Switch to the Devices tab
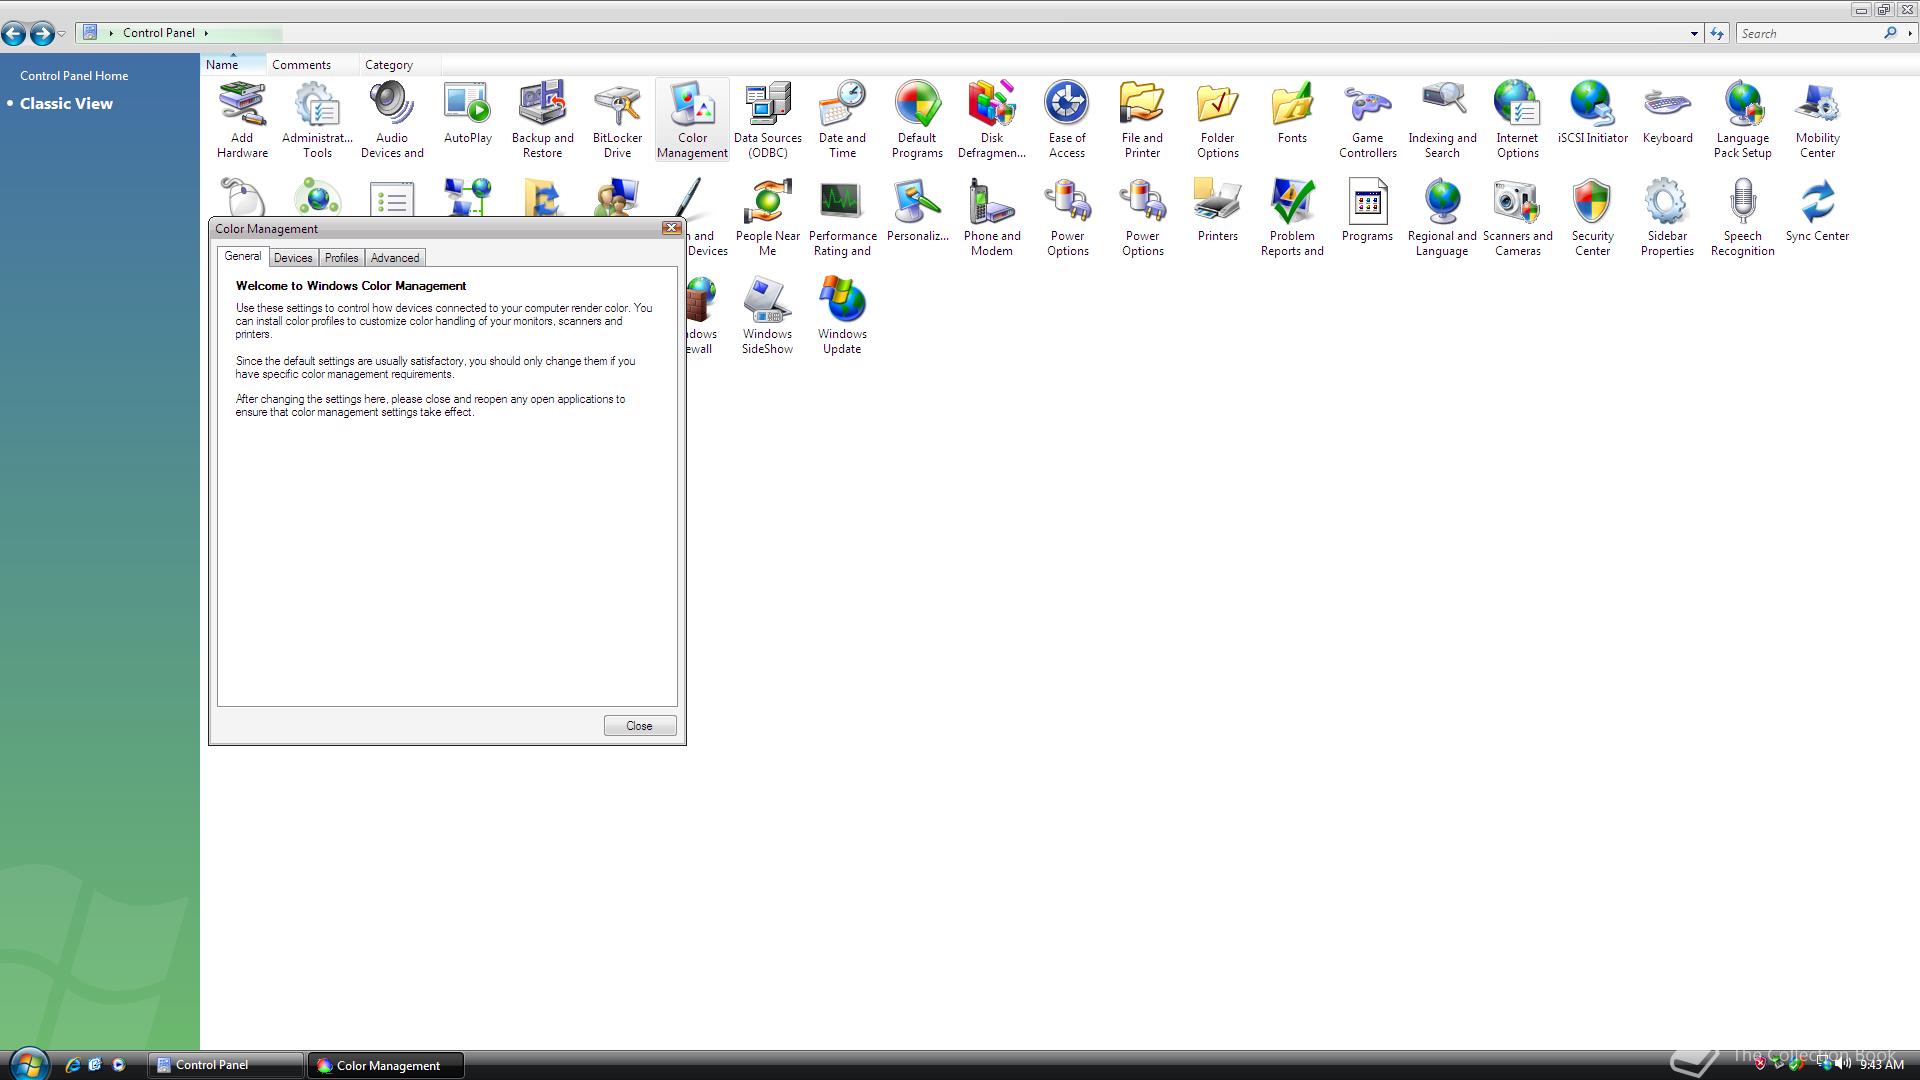Image resolution: width=1920 pixels, height=1080 pixels. (293, 258)
